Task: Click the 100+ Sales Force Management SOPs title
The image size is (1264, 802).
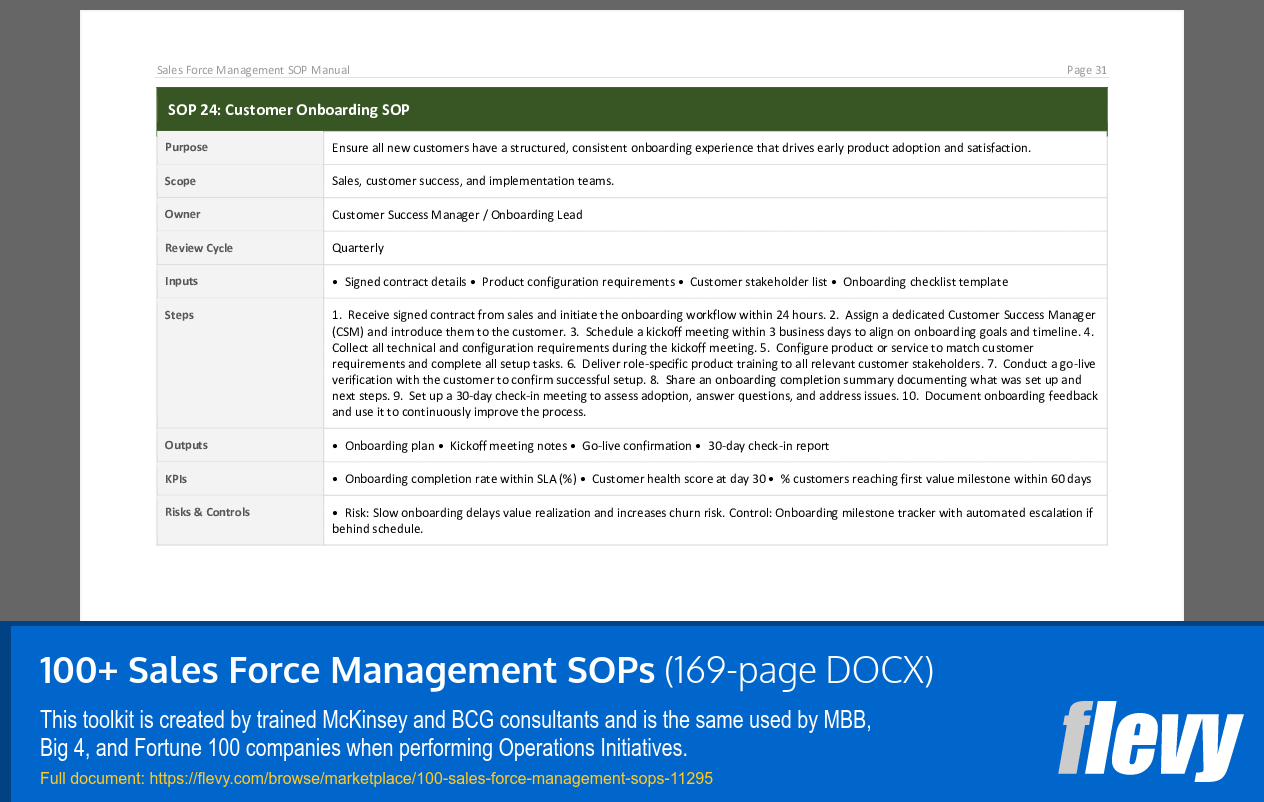Action: [345, 670]
